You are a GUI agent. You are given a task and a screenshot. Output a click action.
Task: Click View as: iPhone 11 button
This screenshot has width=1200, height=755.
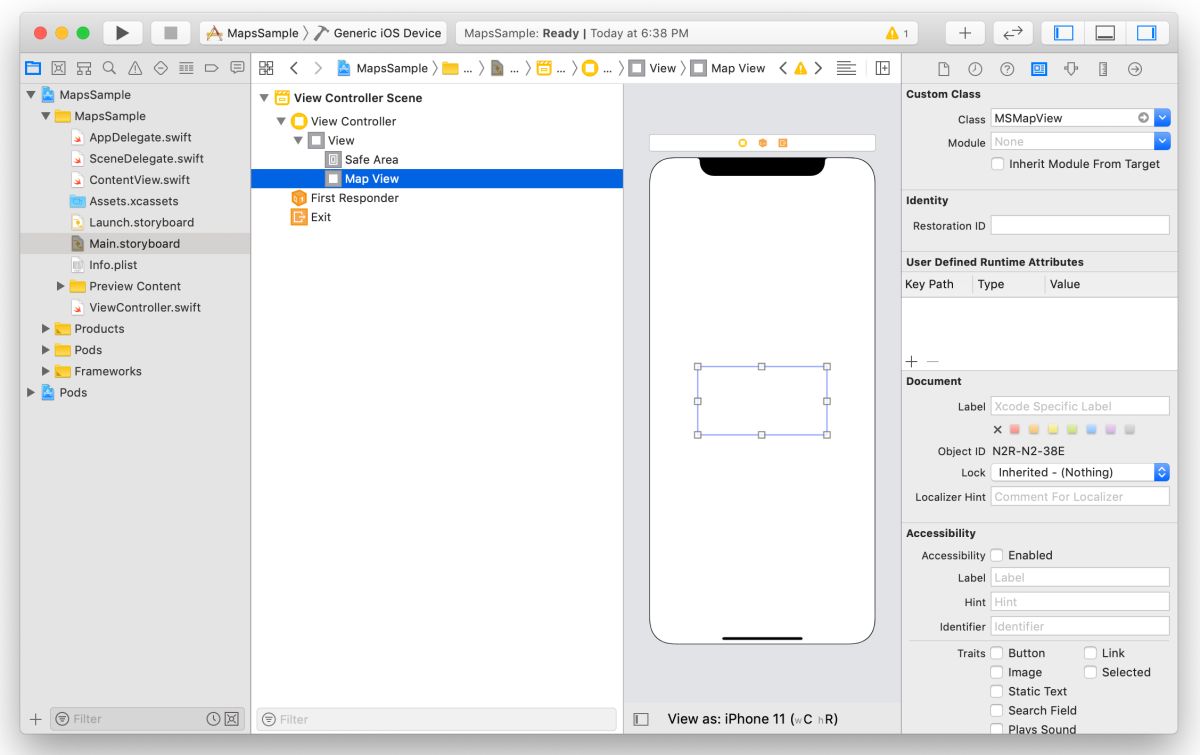[753, 719]
